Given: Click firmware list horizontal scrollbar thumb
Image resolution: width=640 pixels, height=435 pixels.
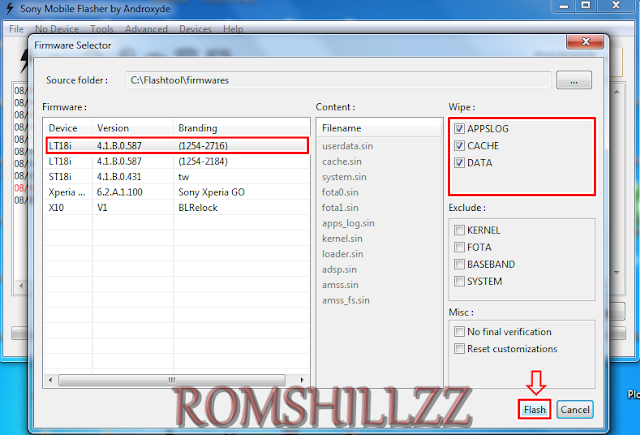Looking at the screenshot, I should [x=172, y=380].
